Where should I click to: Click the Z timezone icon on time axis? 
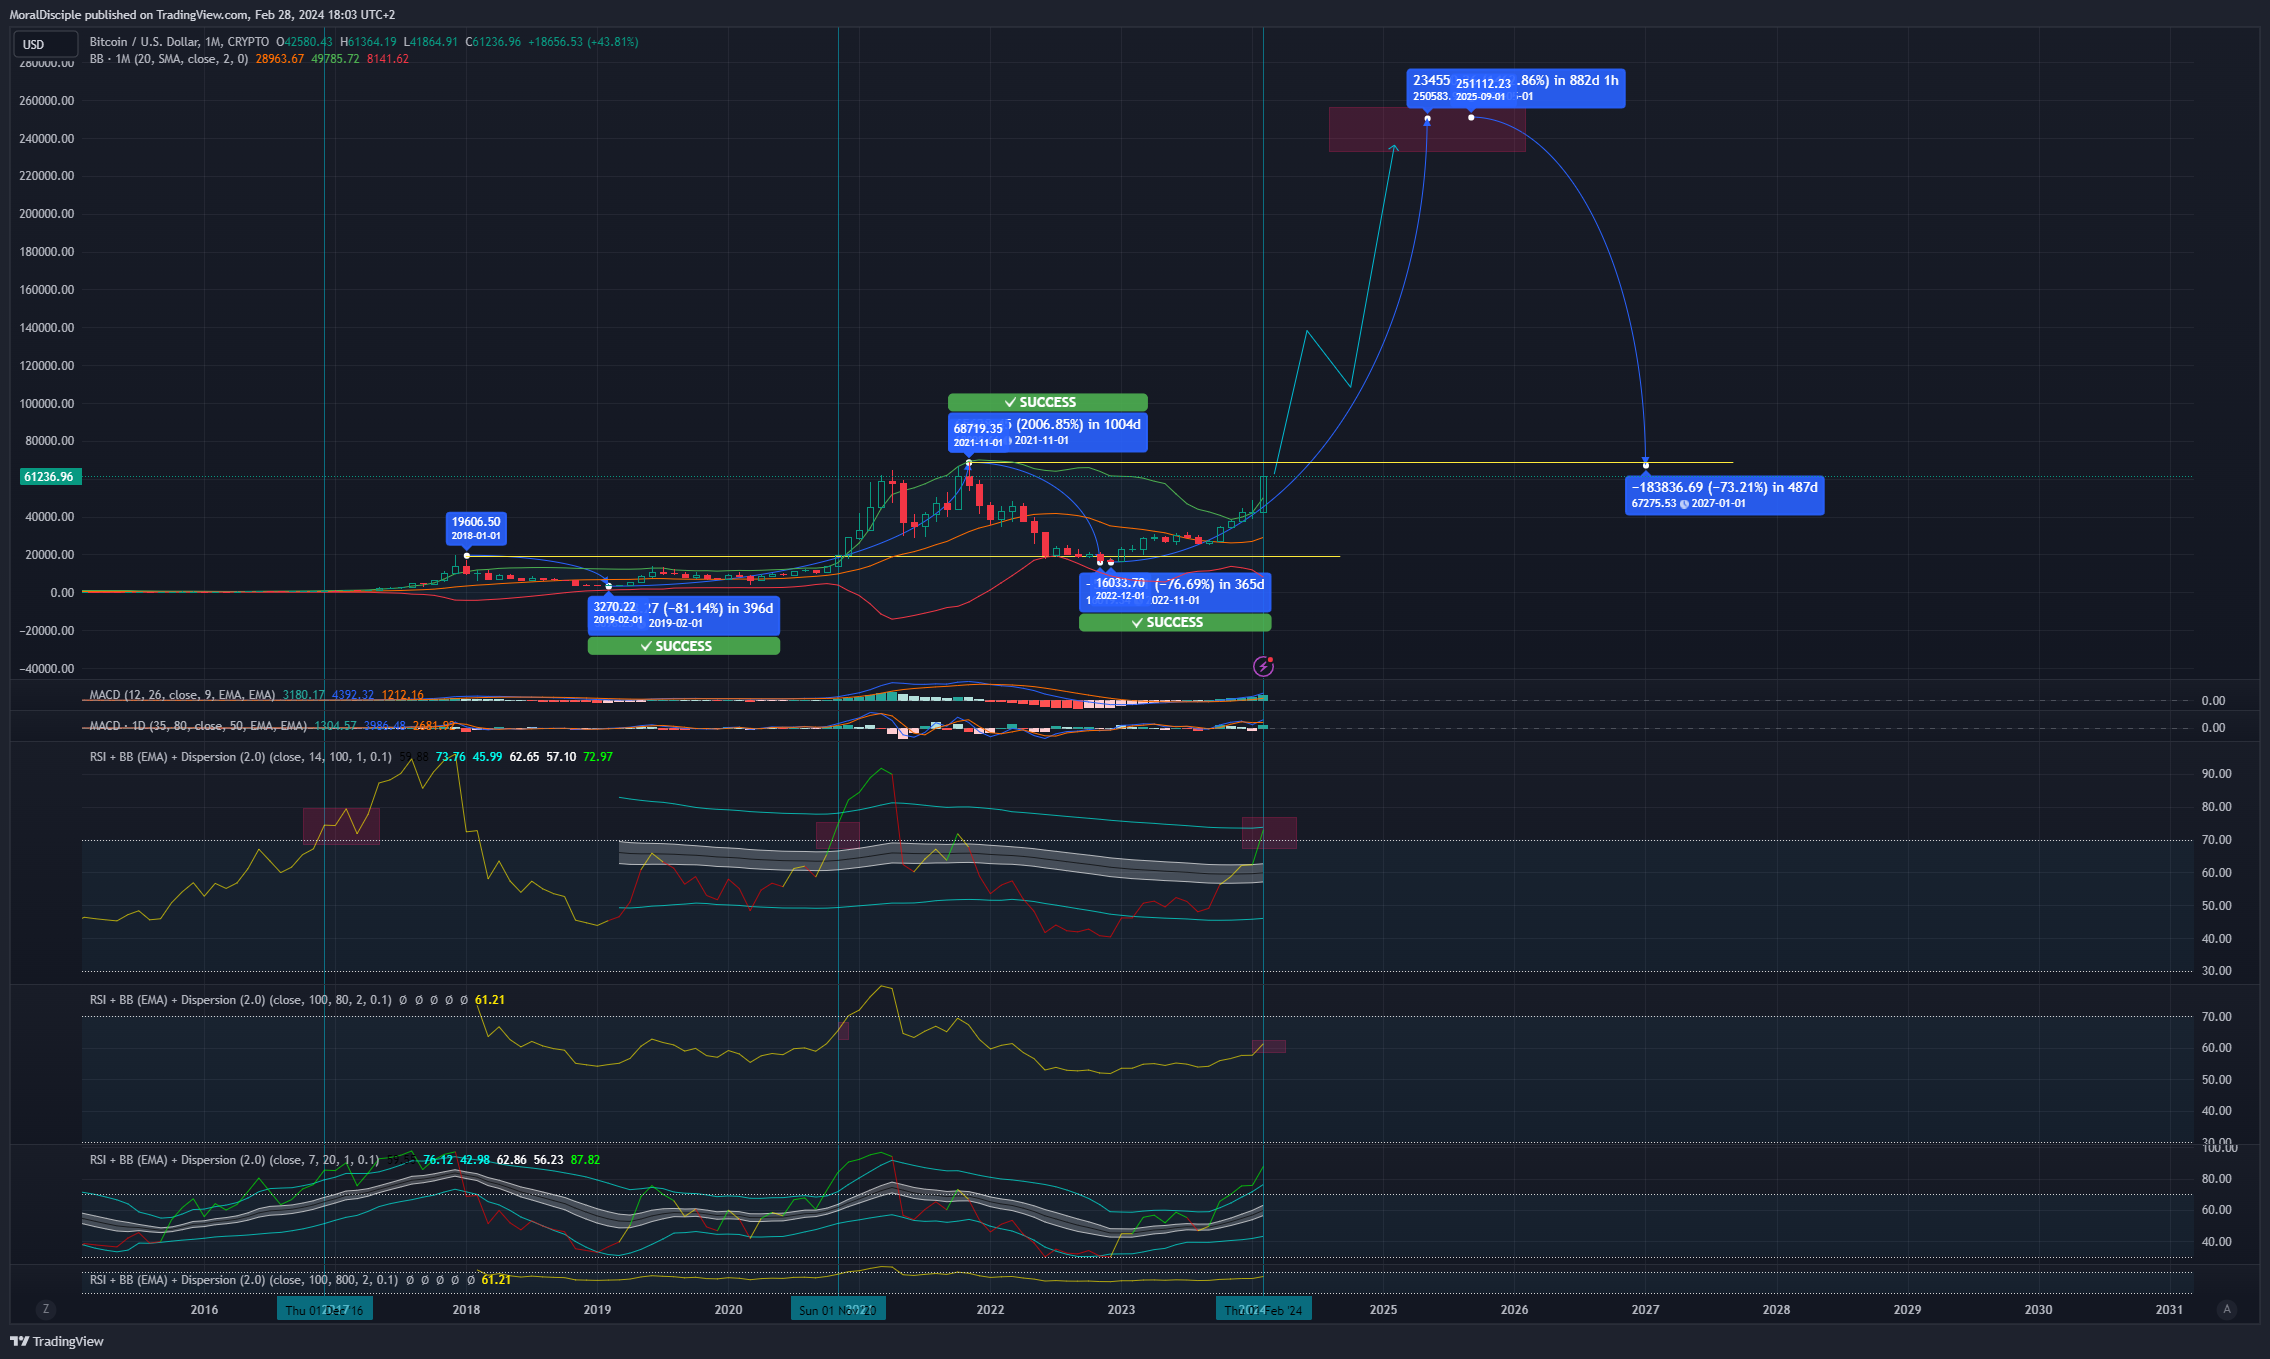pos(45,1309)
